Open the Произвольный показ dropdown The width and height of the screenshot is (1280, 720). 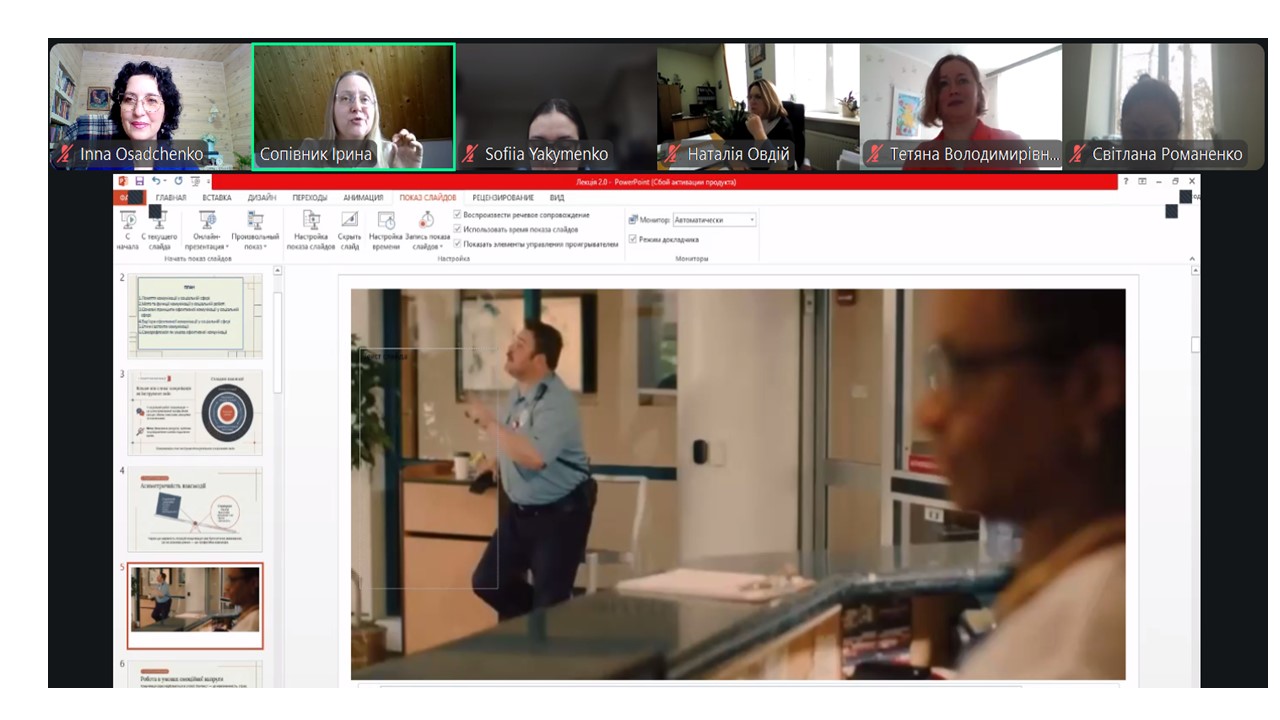tap(255, 230)
